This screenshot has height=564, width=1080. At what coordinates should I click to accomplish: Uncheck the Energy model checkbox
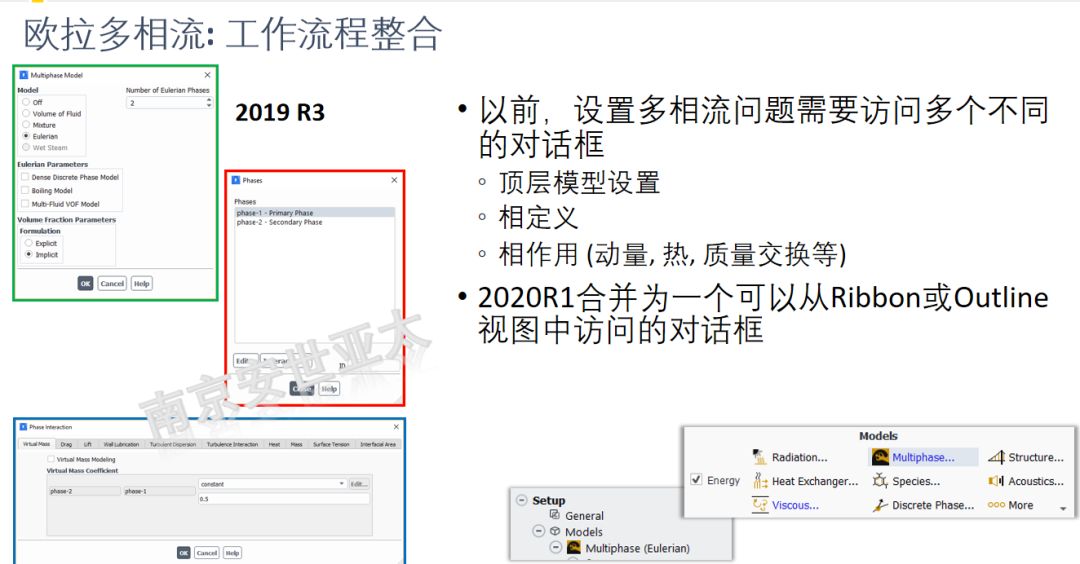pos(696,479)
